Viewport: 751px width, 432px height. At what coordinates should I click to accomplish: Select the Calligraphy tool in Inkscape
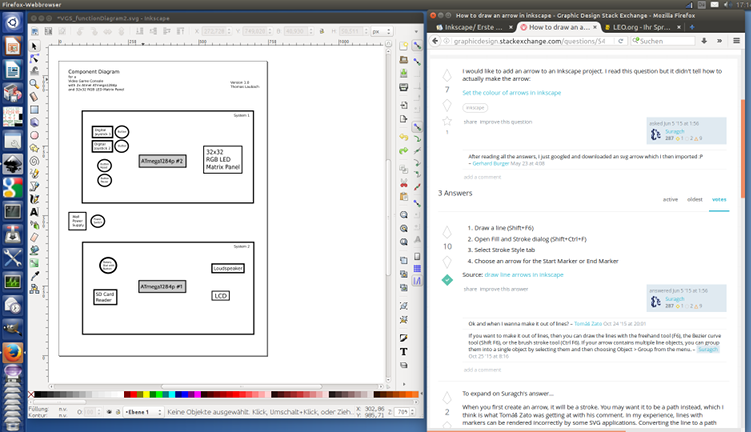pyautogui.click(x=34, y=199)
